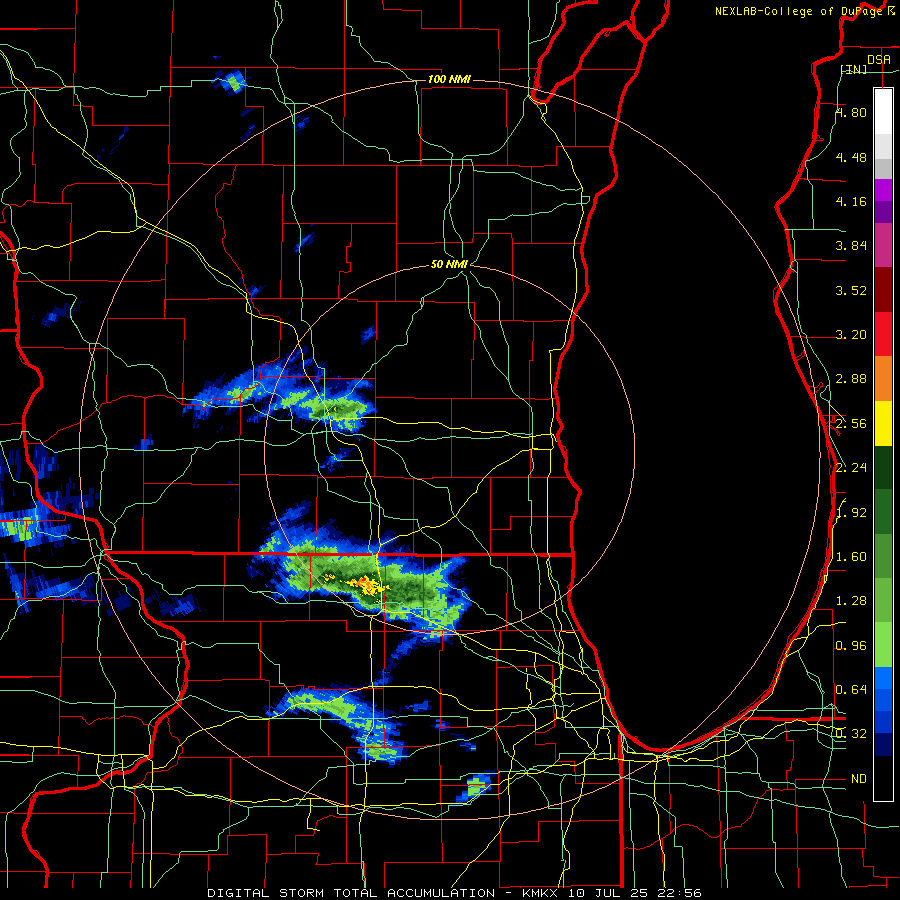Click the DSA product label

(879, 60)
